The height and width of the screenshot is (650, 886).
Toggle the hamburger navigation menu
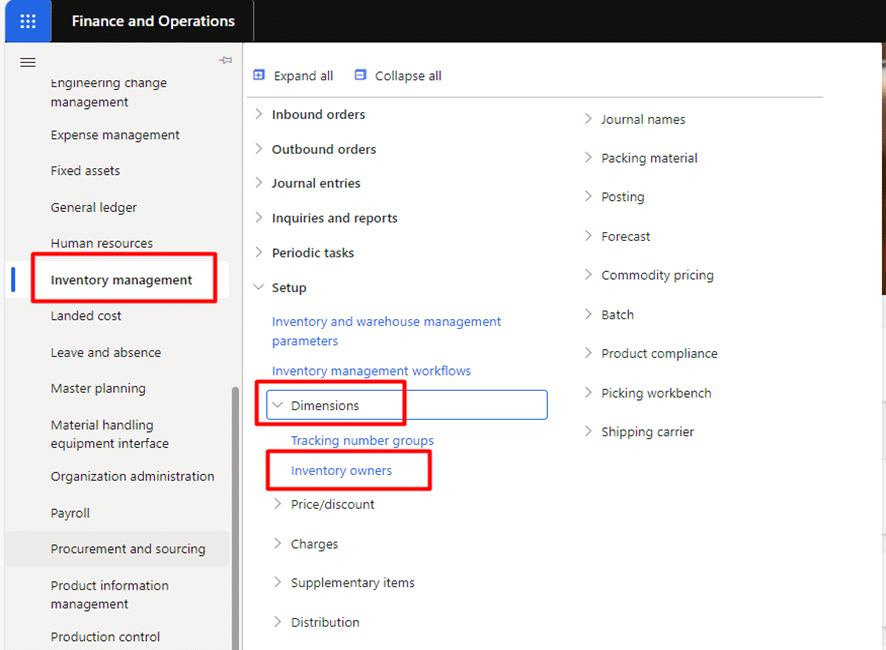(28, 62)
